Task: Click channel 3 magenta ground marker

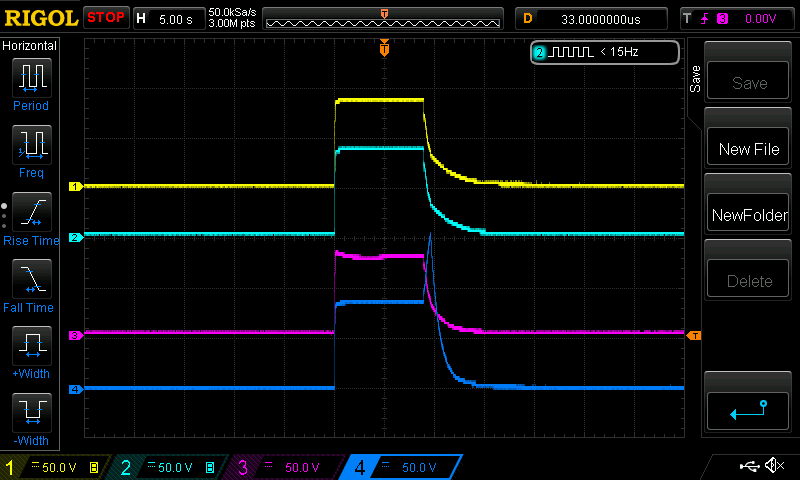Action: pos(76,336)
